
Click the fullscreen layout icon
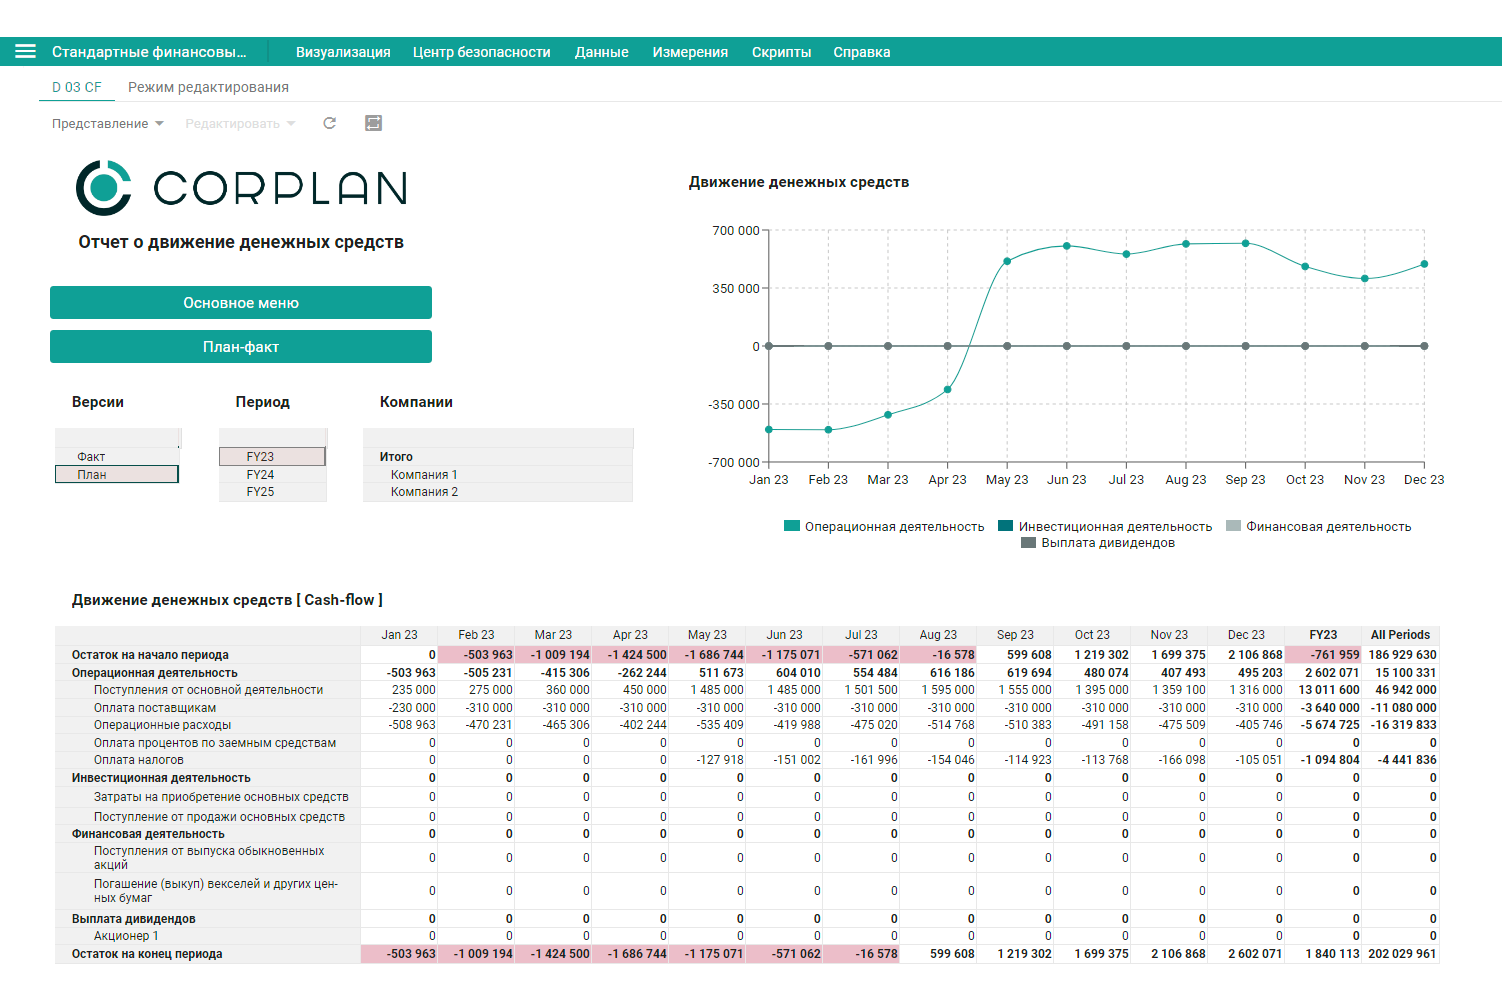point(374,123)
